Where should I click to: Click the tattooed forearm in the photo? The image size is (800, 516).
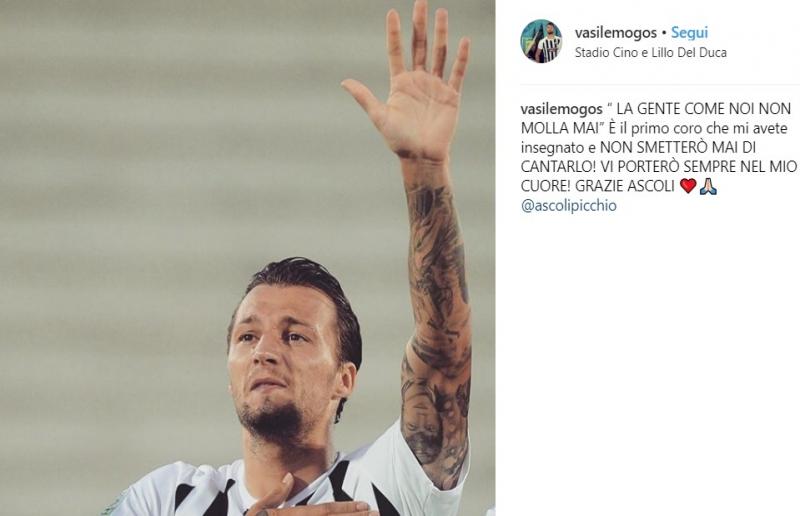(435, 316)
